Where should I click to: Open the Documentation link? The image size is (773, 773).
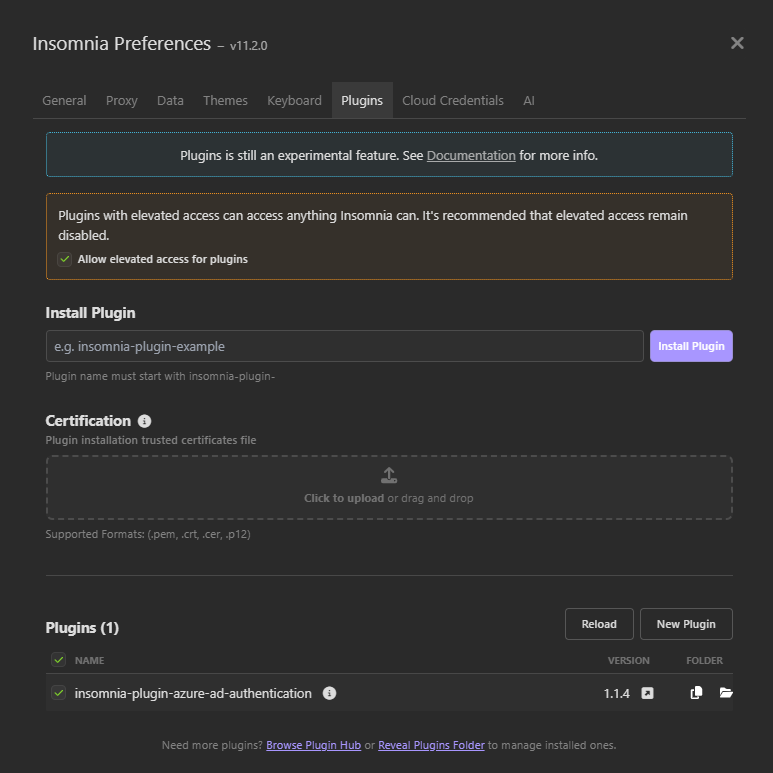(x=471, y=156)
